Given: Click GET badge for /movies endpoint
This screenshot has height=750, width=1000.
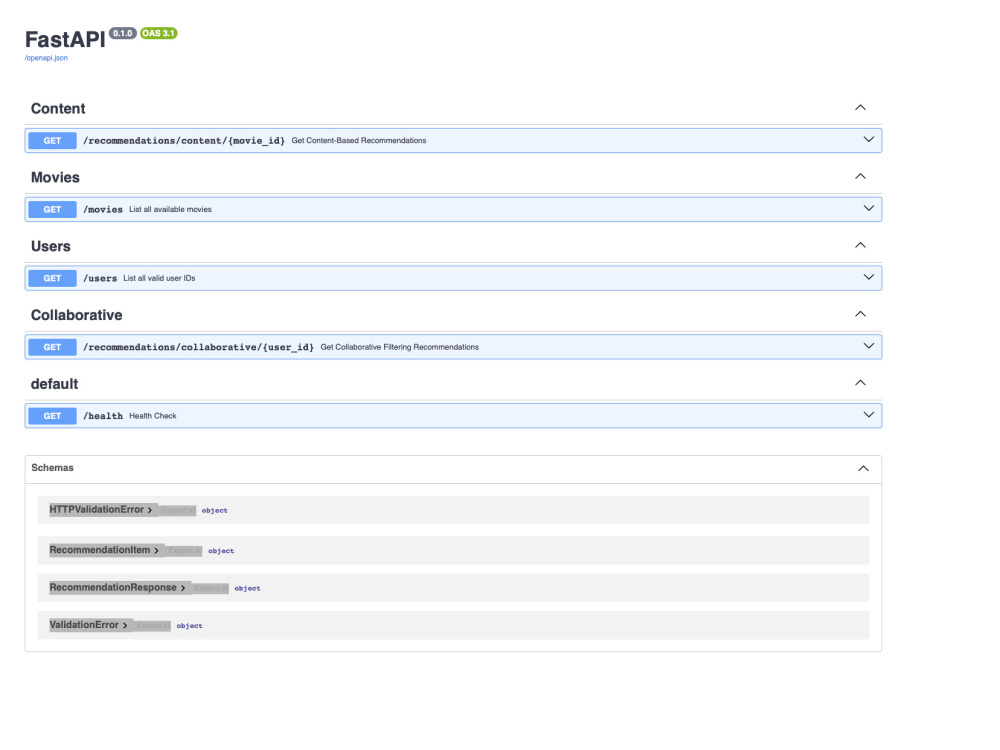Looking at the screenshot, I should (52, 210).
